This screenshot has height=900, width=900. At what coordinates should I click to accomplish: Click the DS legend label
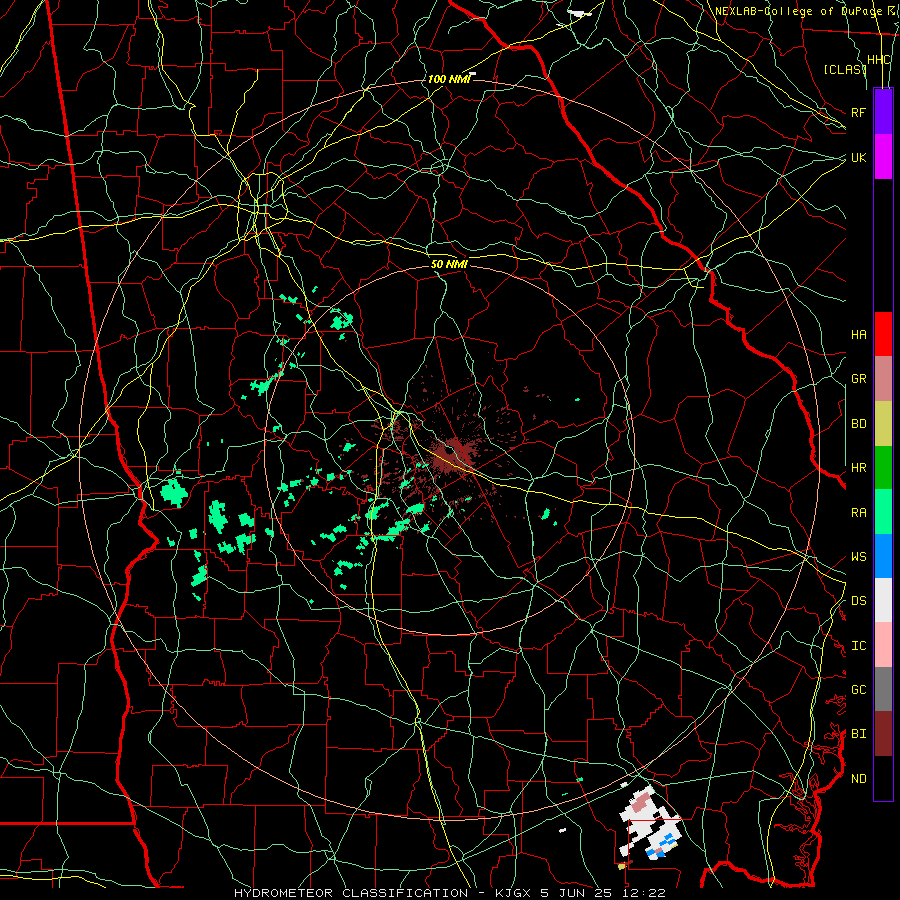point(858,601)
